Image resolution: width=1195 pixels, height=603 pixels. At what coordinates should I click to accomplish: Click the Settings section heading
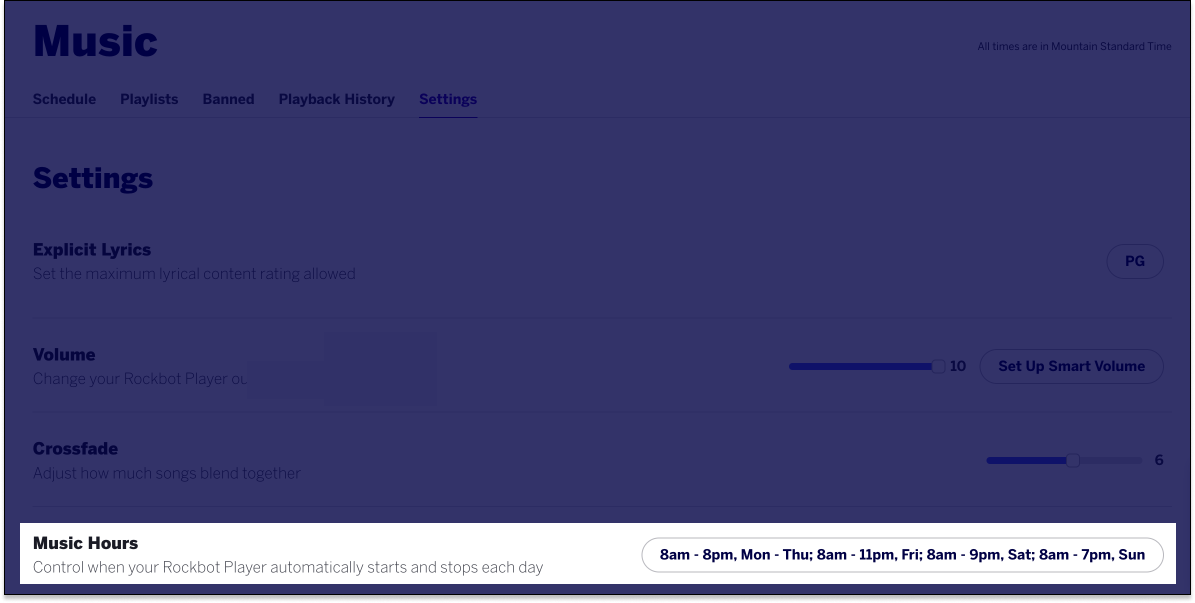click(94, 178)
